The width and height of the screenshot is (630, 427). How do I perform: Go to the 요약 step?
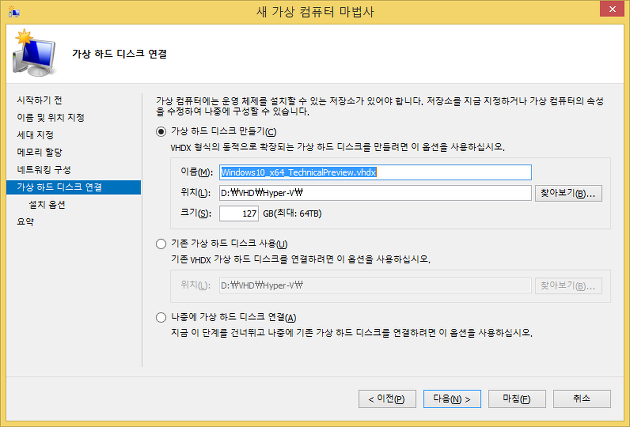point(25,222)
